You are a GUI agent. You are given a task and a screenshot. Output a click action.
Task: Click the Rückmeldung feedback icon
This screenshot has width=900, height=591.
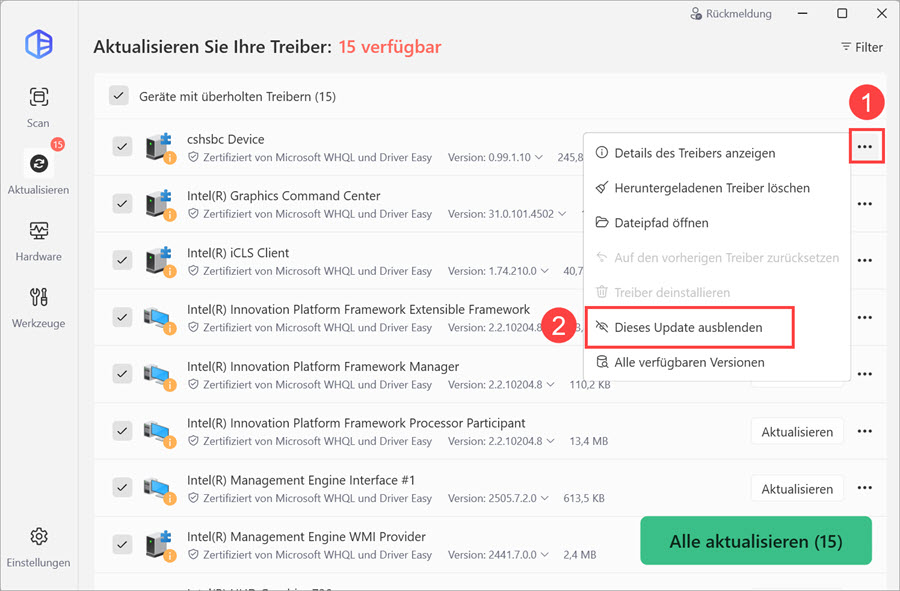pos(696,13)
